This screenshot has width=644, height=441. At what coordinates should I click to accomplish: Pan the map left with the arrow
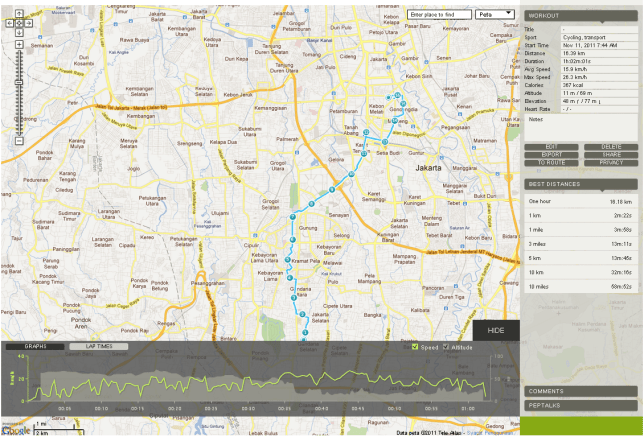point(9,23)
